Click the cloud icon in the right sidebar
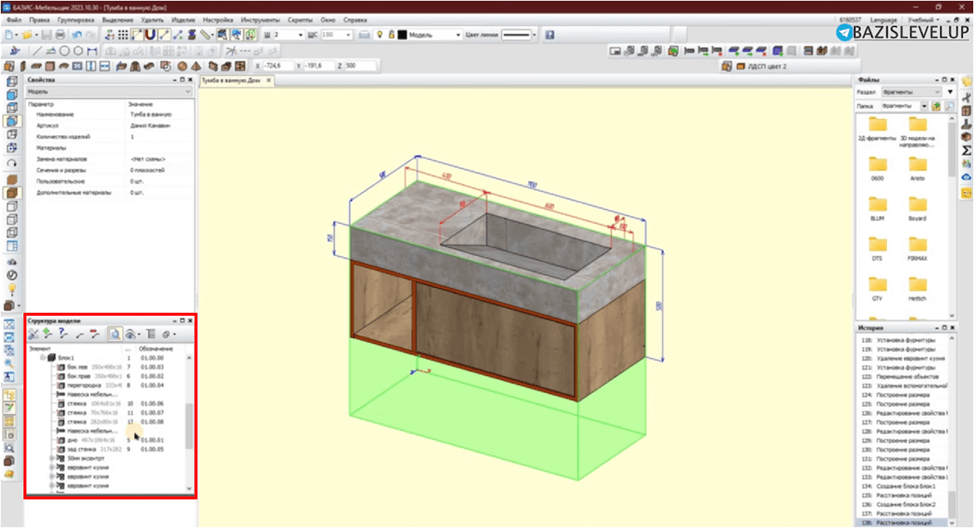 (967, 178)
